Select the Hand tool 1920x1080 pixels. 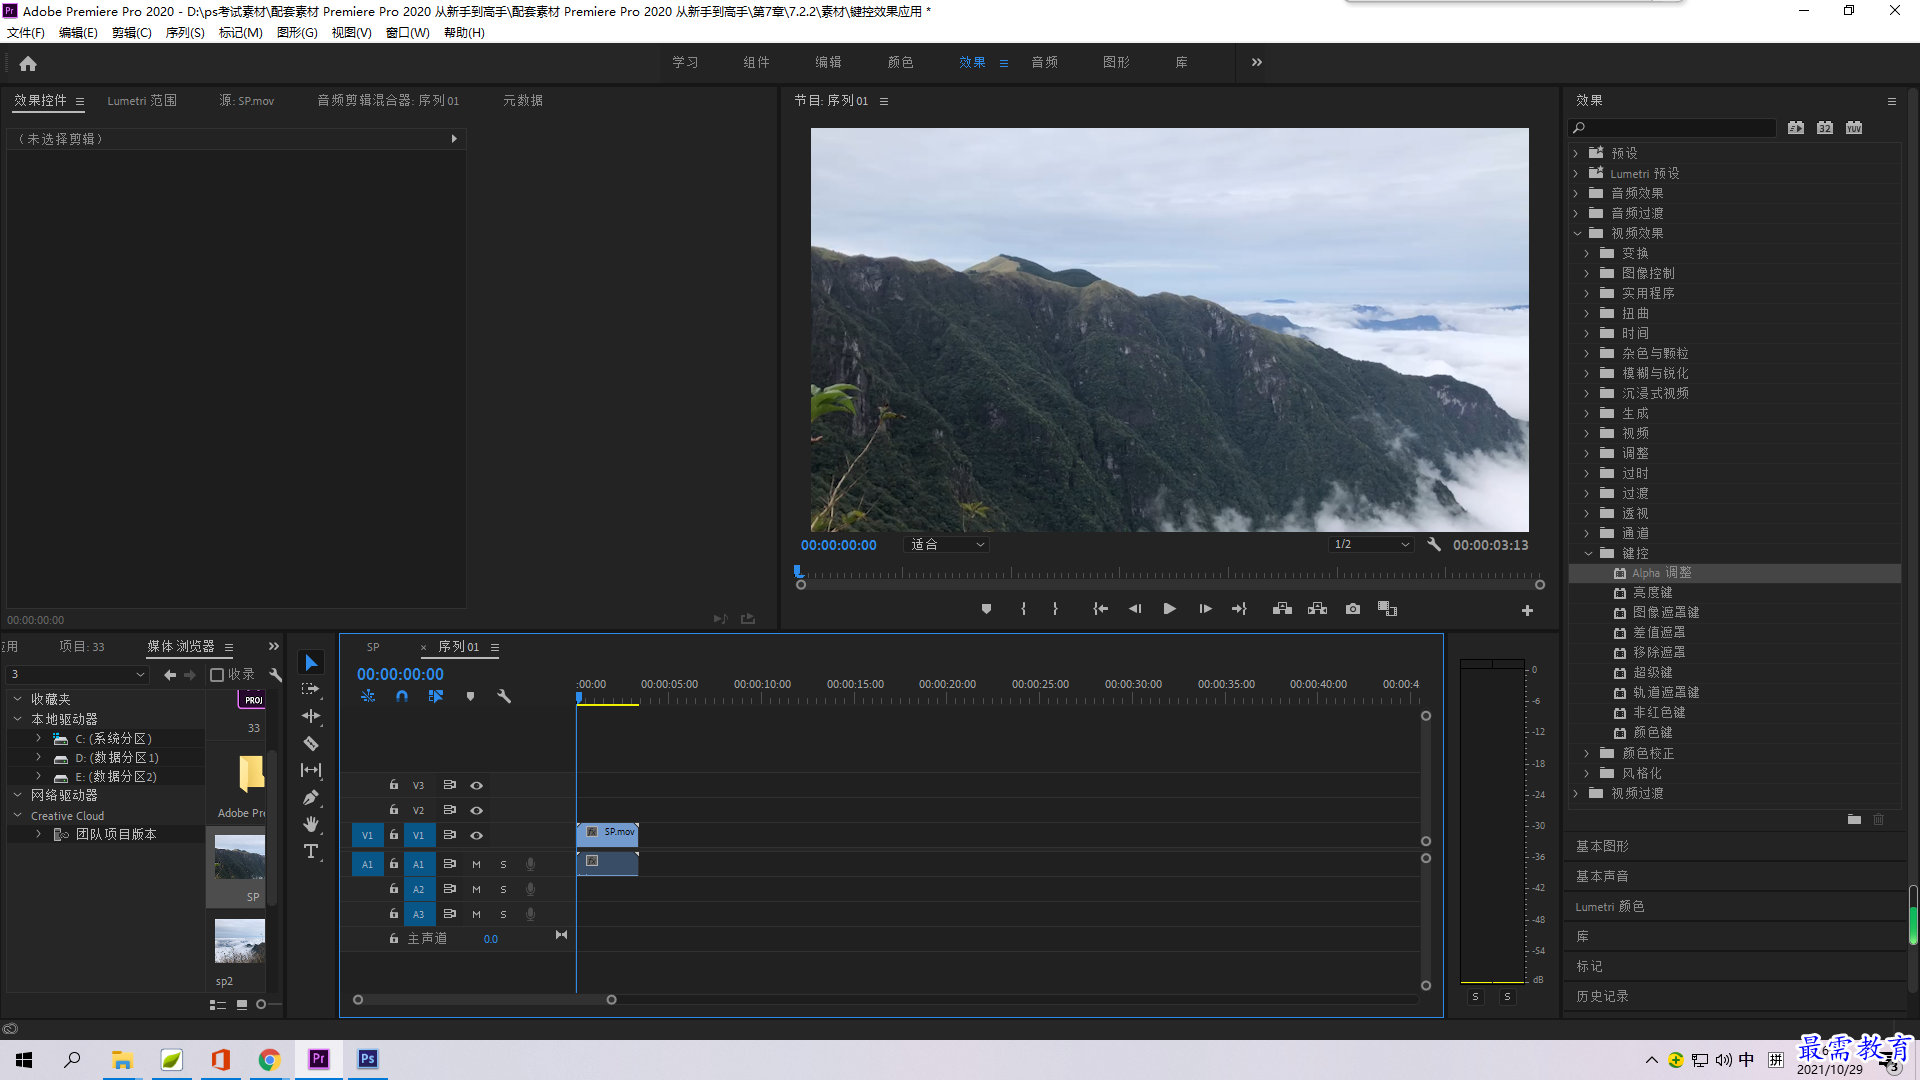coord(311,824)
